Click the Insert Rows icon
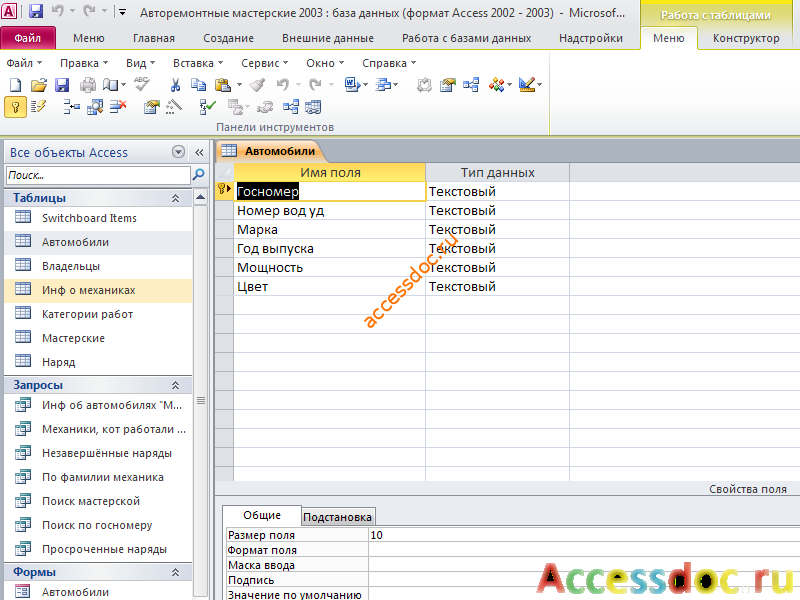The height and width of the screenshot is (600, 800). point(71,107)
